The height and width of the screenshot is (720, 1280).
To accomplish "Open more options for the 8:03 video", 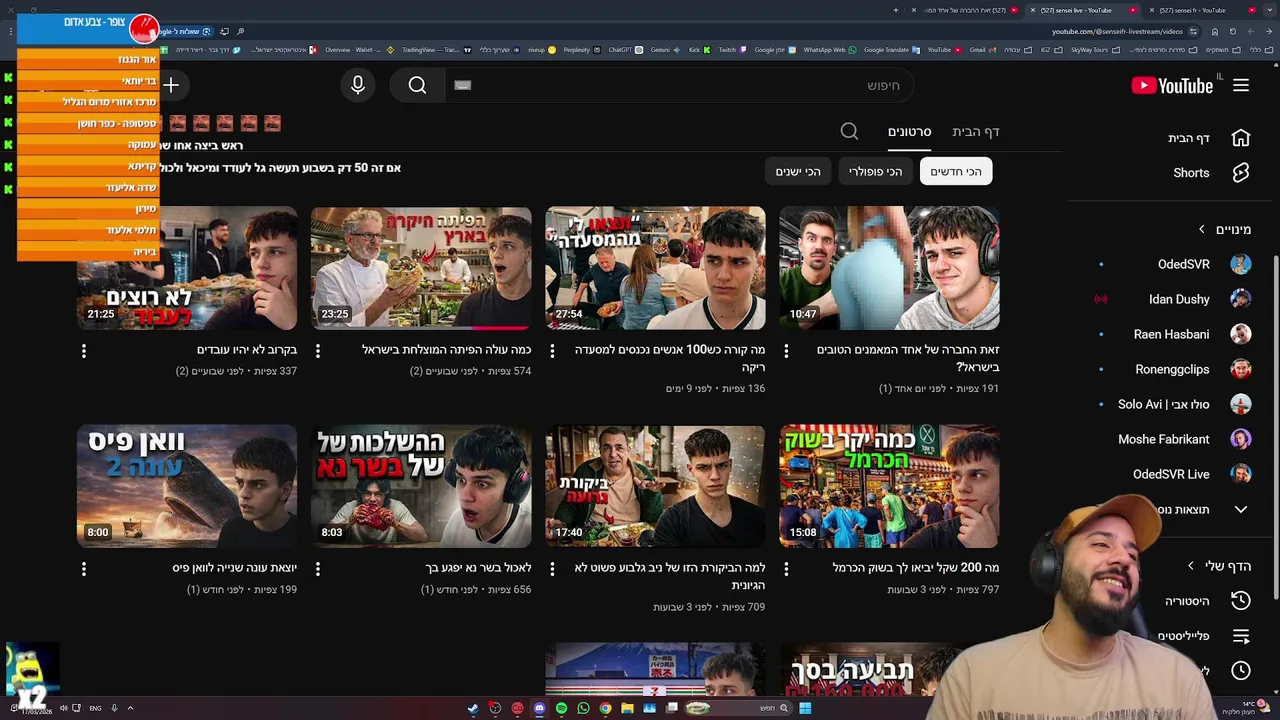I will coord(318,569).
